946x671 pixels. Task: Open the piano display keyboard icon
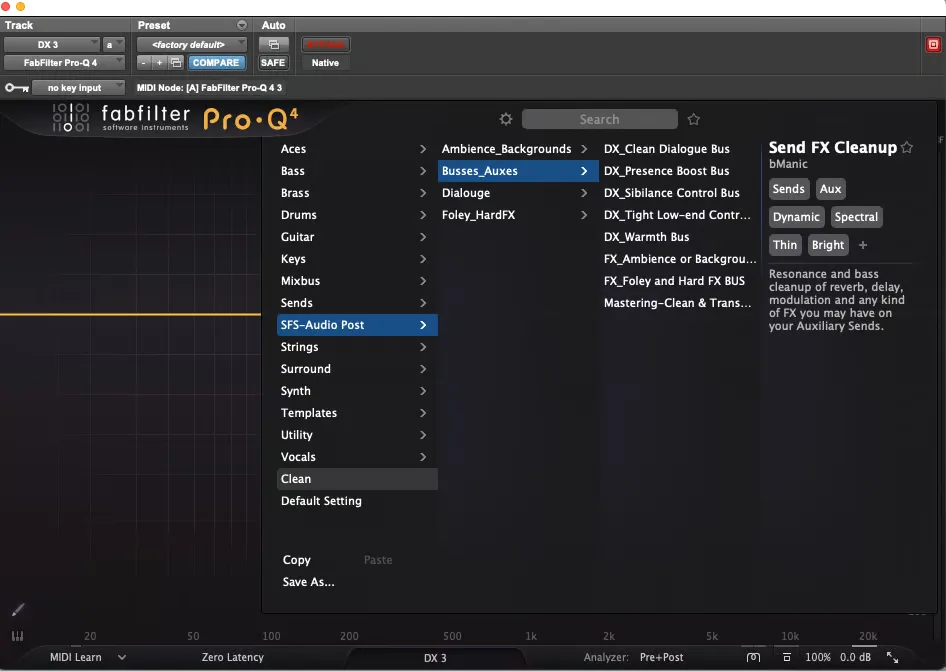click(17, 635)
